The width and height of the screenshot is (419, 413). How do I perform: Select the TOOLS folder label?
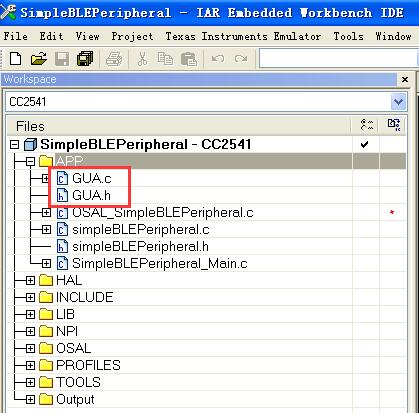[x=78, y=382]
